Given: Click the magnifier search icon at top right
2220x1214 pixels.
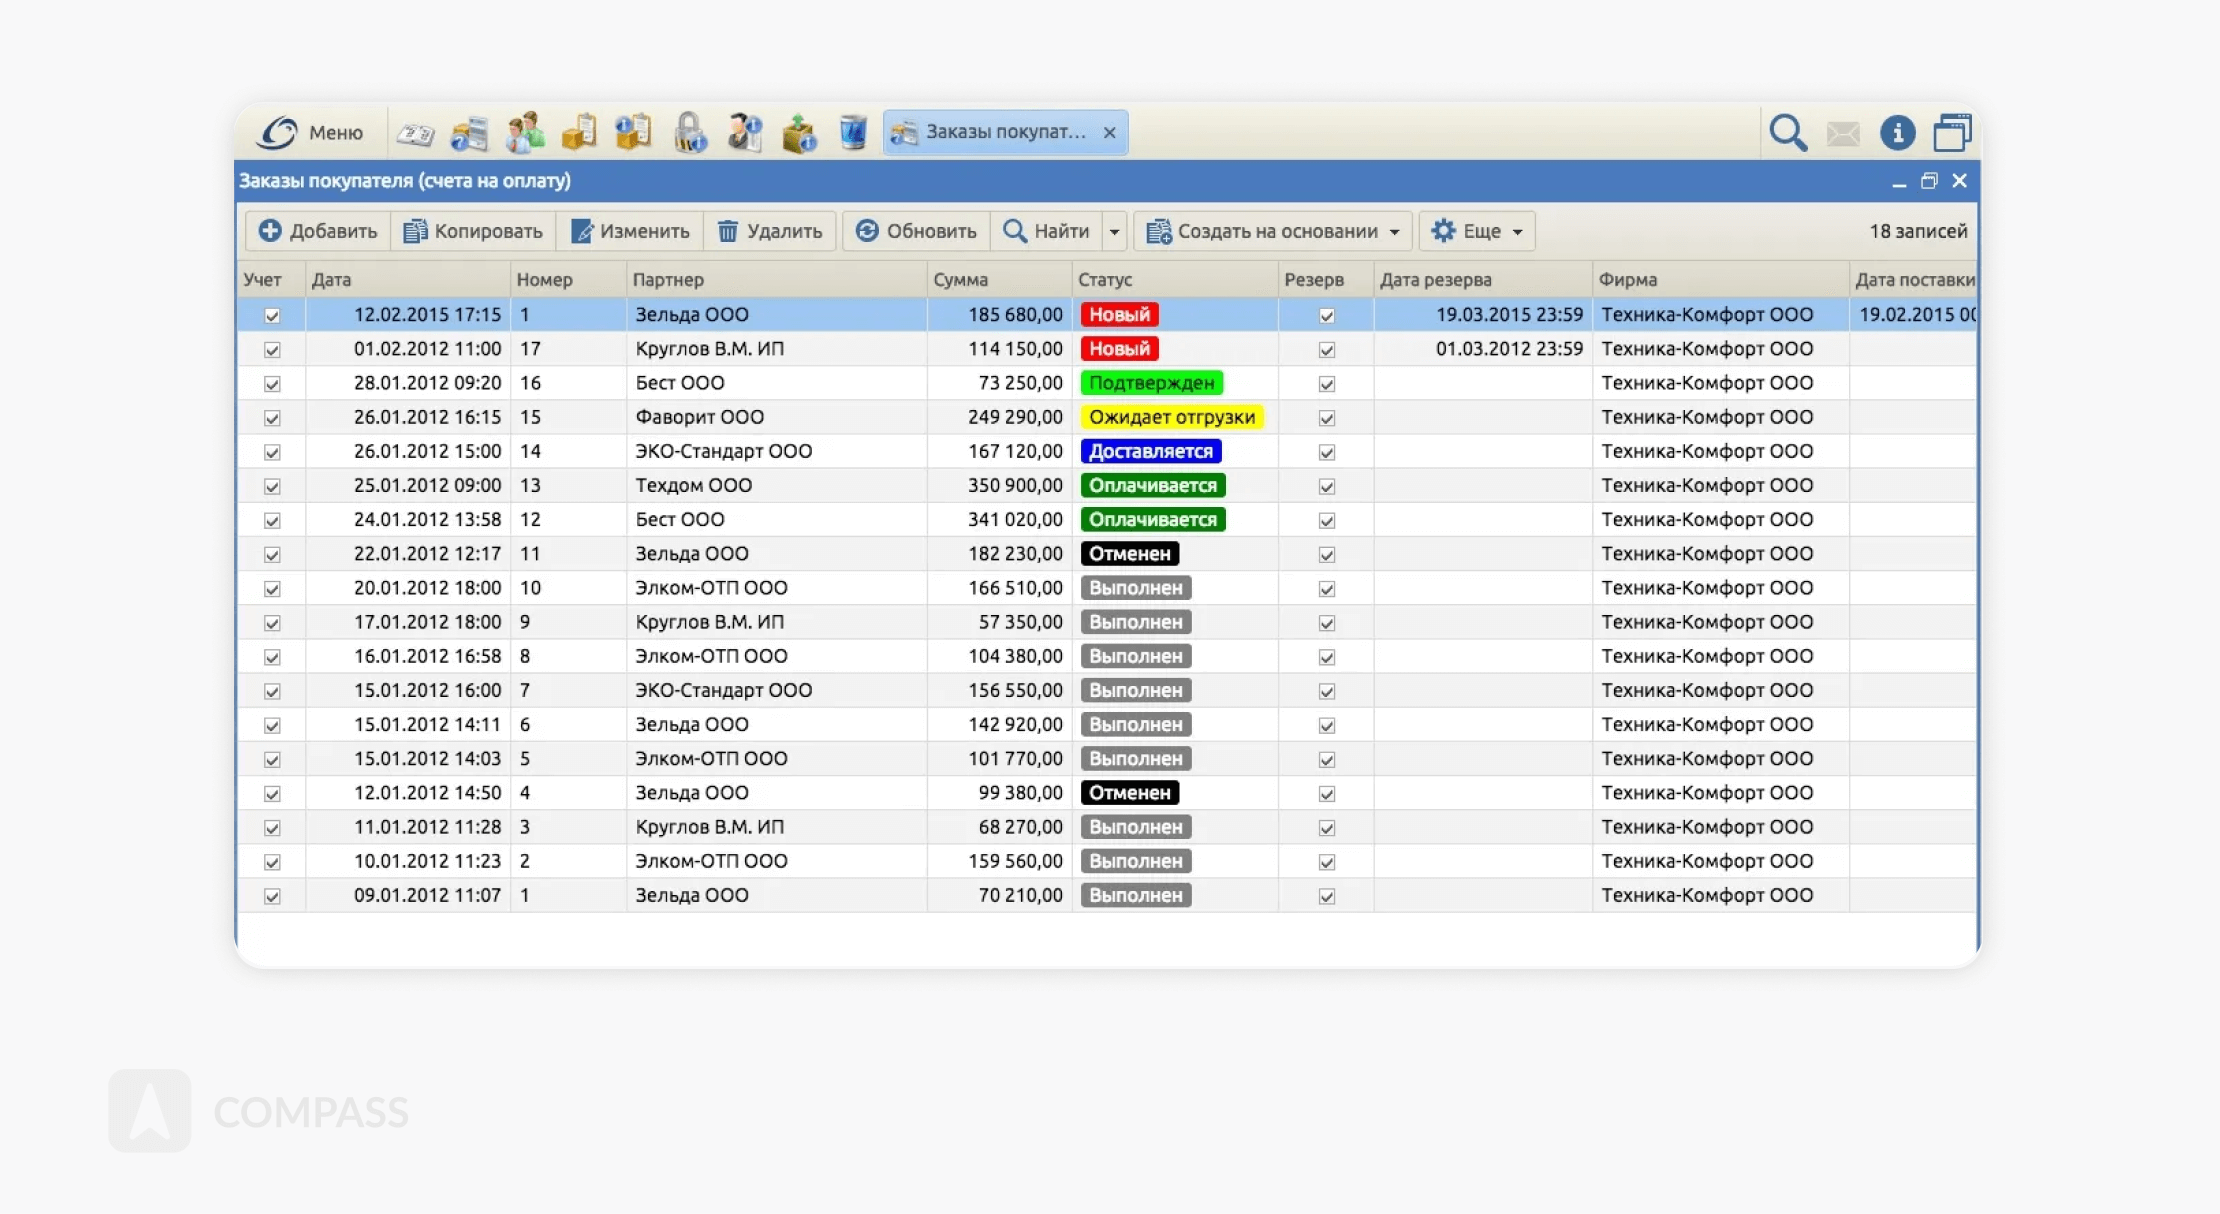Looking at the screenshot, I should (1788, 133).
